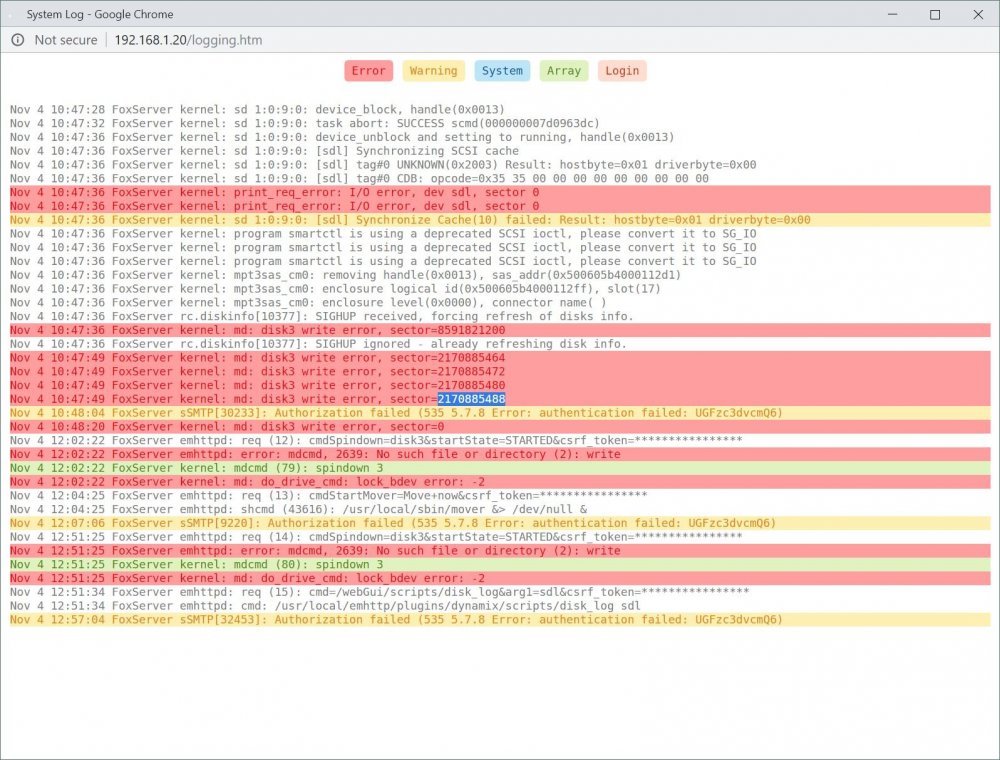1000x760 pixels.
Task: Click line Synchronizing SCSI cache
Action: pyautogui.click(x=264, y=151)
